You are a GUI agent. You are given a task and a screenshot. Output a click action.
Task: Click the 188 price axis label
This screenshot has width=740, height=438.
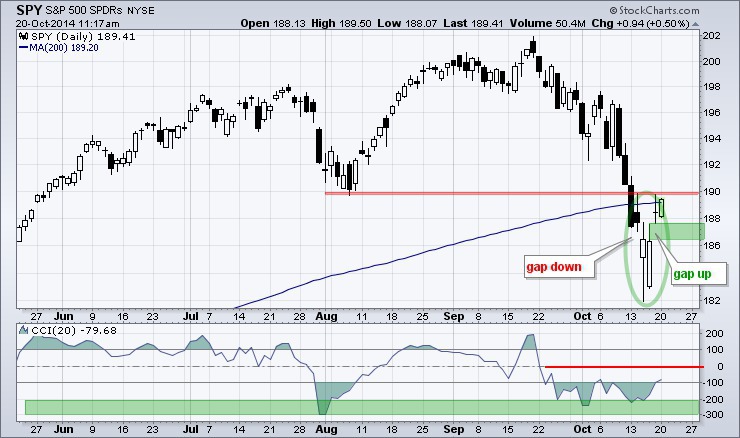coord(712,219)
